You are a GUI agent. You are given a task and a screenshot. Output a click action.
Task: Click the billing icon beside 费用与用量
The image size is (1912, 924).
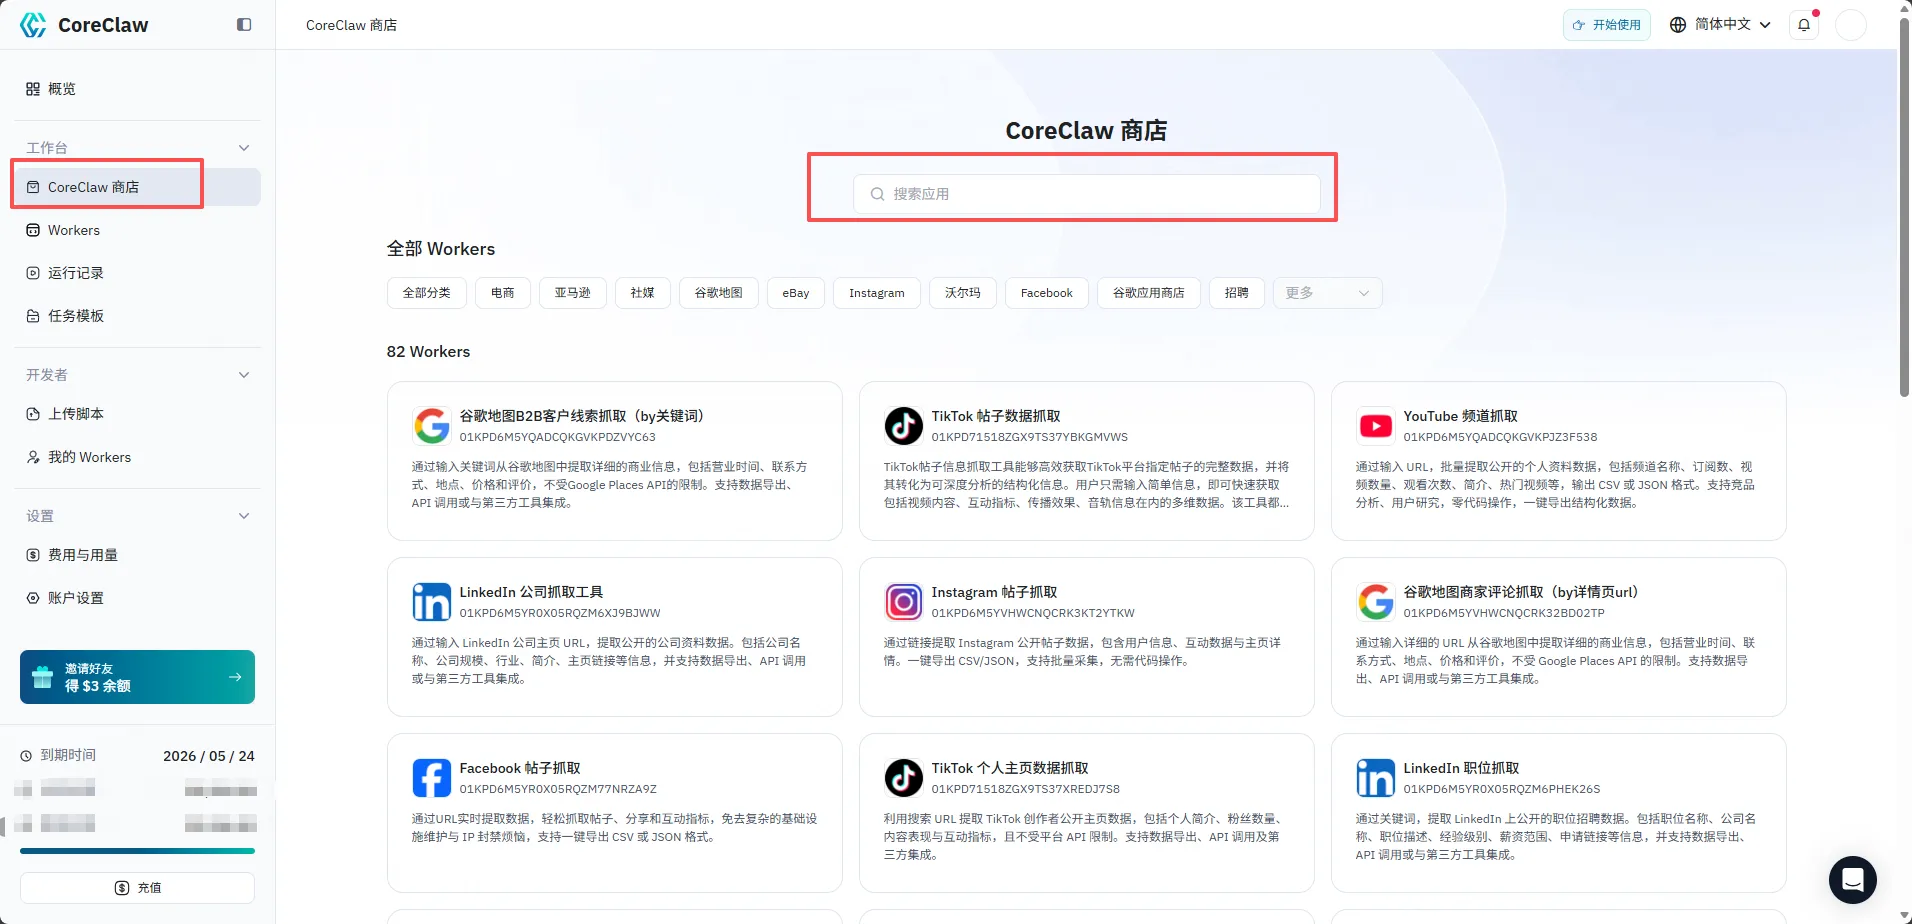[x=33, y=555]
